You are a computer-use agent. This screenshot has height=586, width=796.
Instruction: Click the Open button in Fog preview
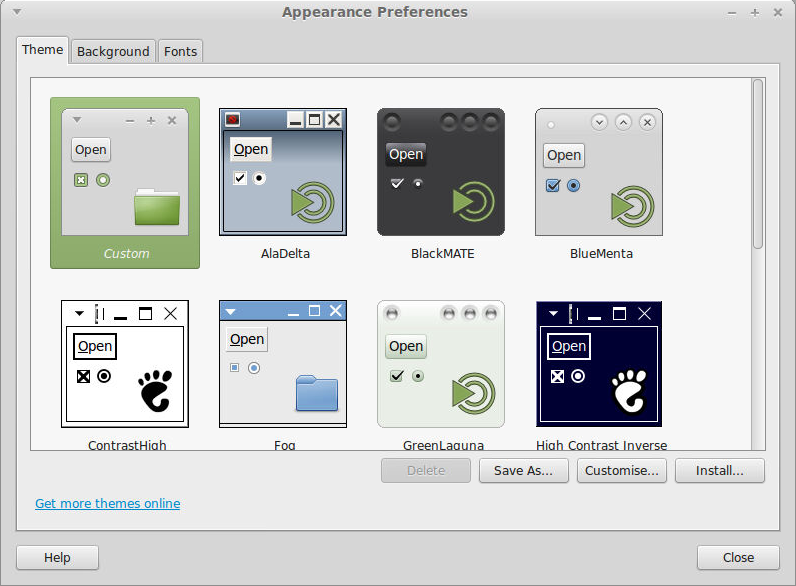point(247,339)
